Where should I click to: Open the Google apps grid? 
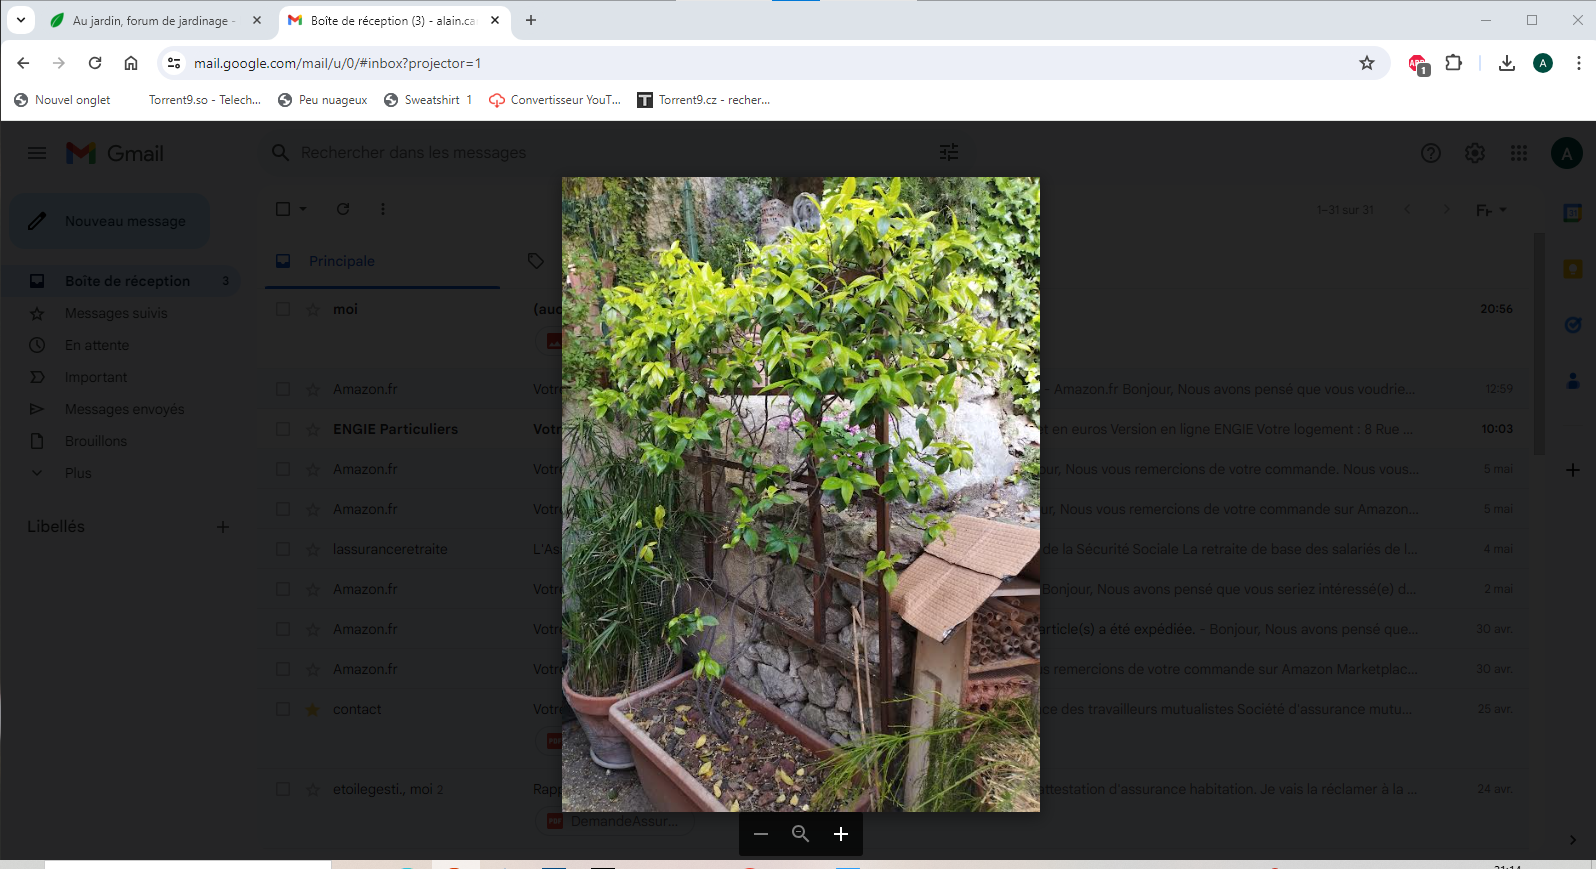point(1518,153)
